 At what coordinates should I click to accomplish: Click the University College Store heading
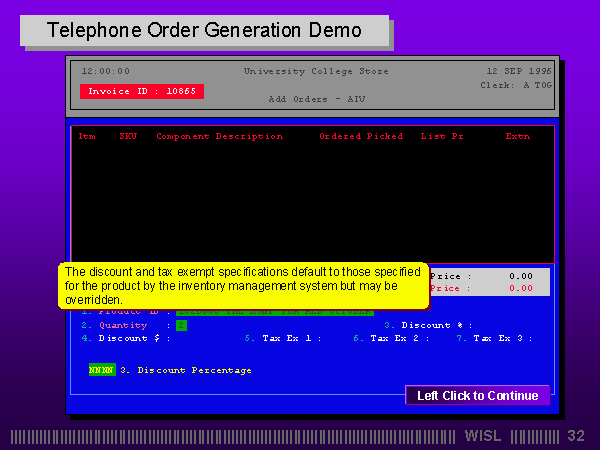click(316, 71)
